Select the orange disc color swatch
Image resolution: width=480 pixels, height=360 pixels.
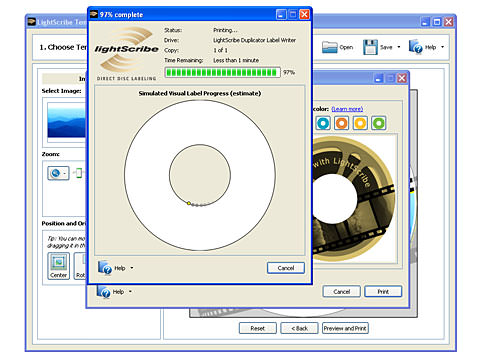point(342,123)
